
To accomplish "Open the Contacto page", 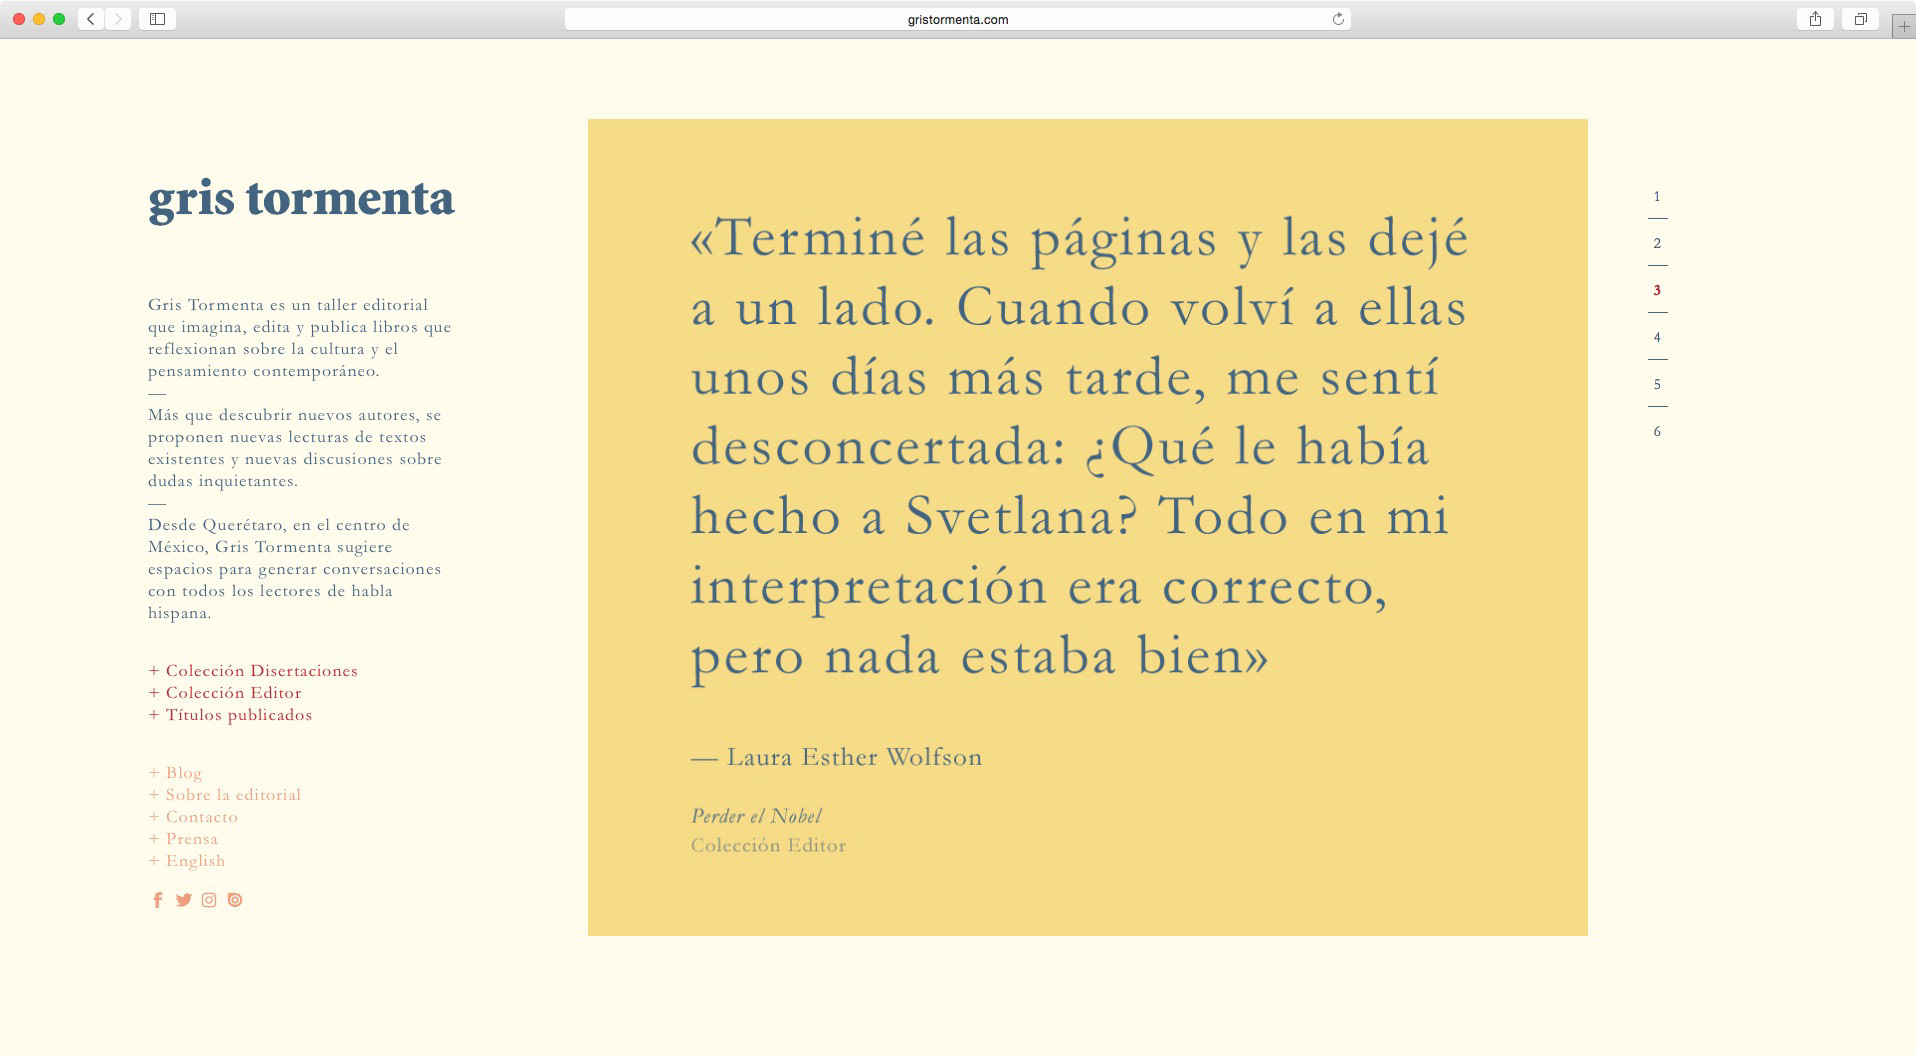I will [x=193, y=817].
